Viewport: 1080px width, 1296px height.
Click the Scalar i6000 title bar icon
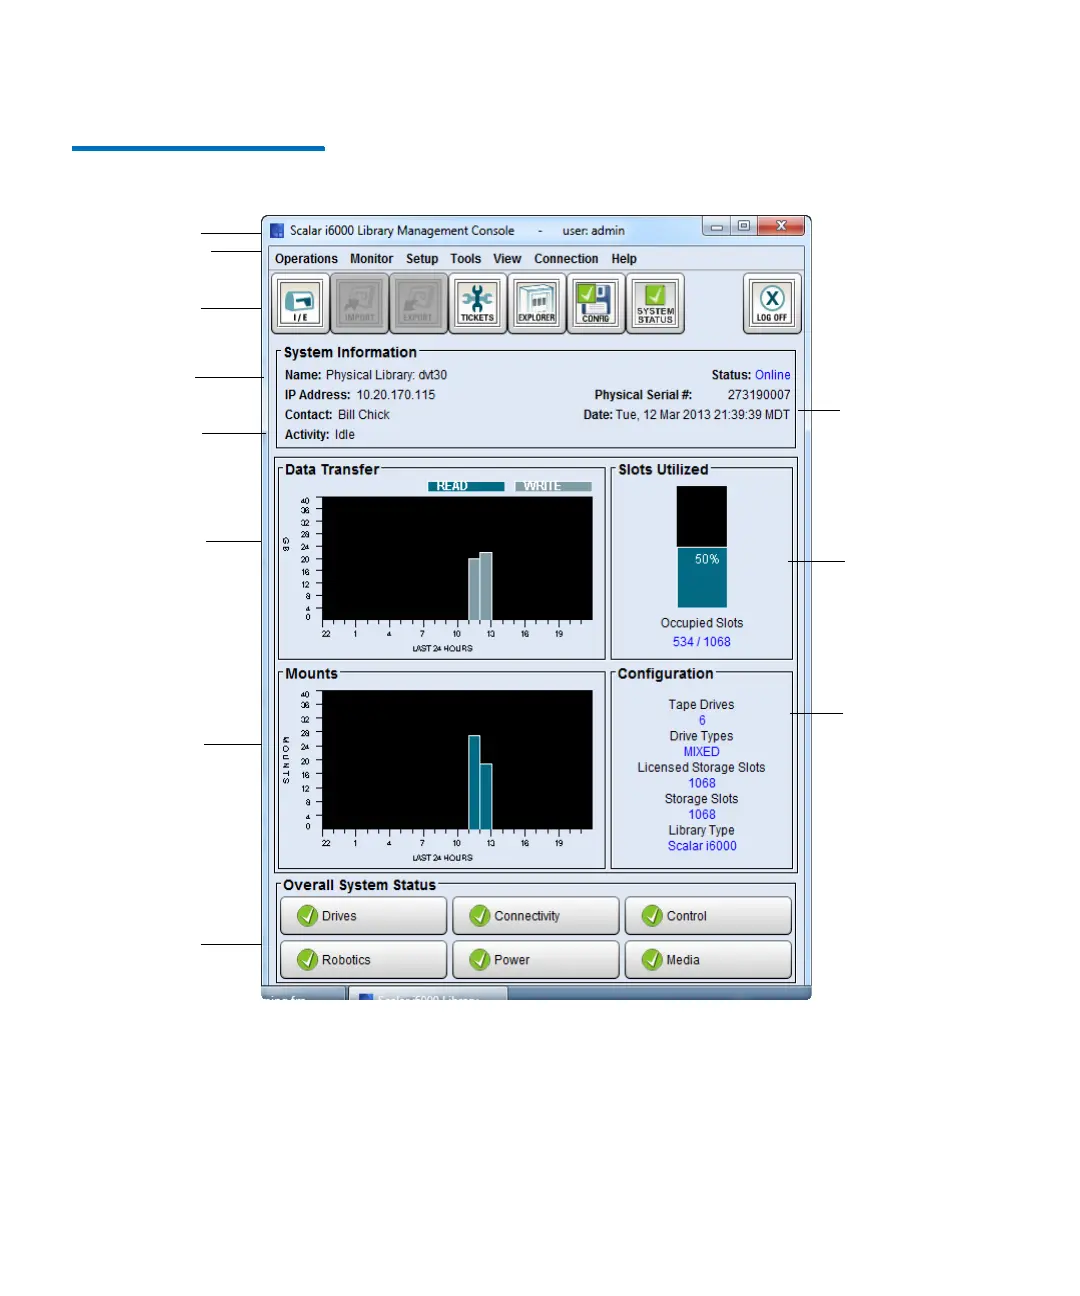tap(277, 231)
